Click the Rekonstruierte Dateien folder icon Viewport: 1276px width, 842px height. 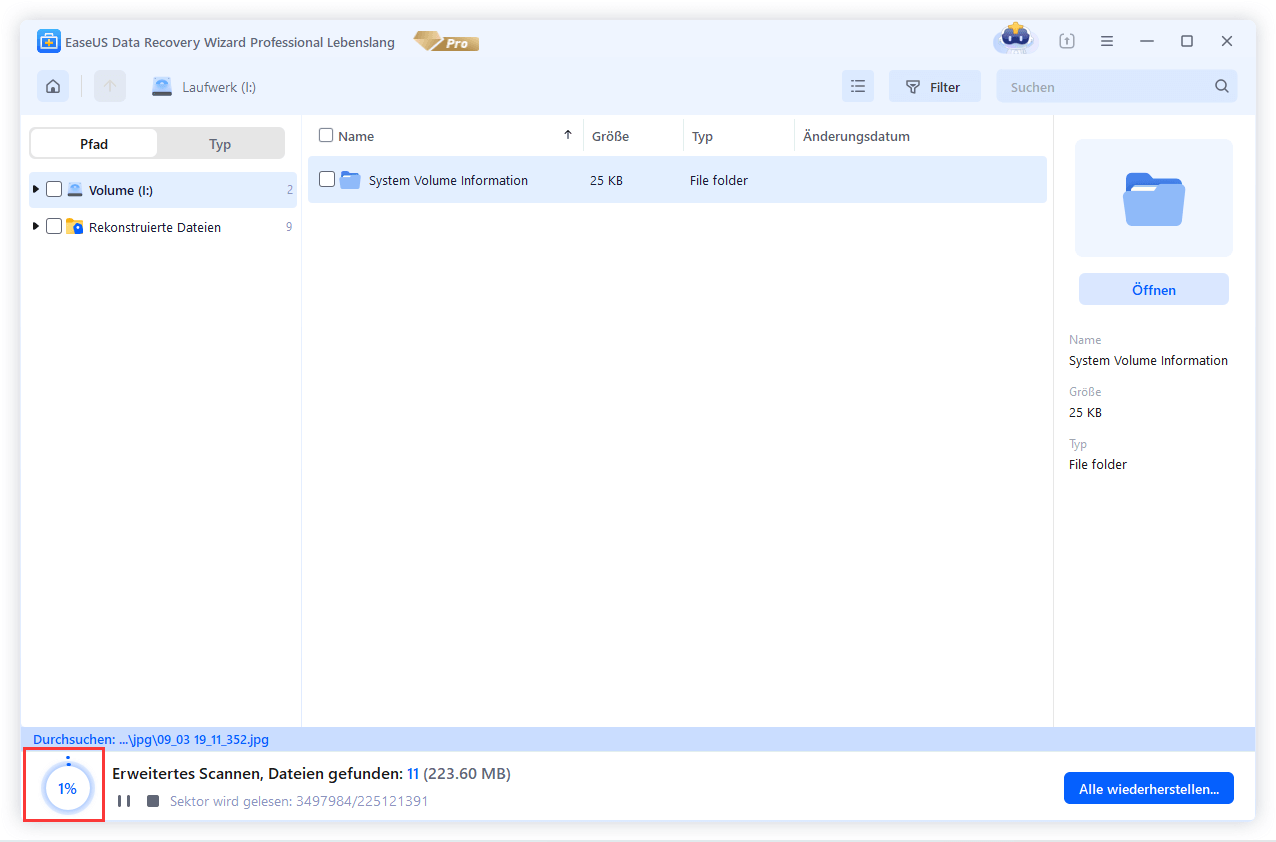(75, 227)
